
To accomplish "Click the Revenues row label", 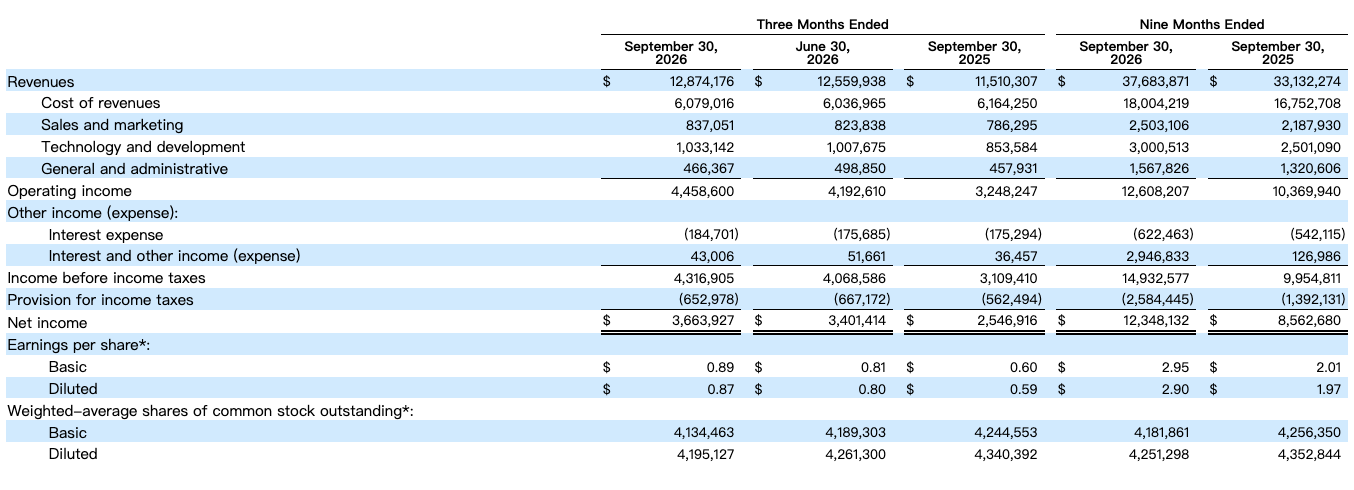I will point(40,82).
